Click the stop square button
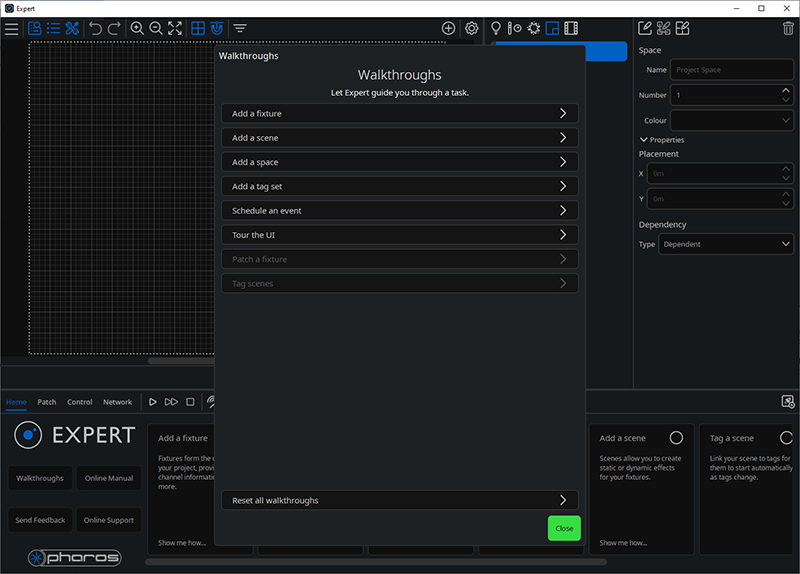Screen dimensions: 800x574 point(190,402)
